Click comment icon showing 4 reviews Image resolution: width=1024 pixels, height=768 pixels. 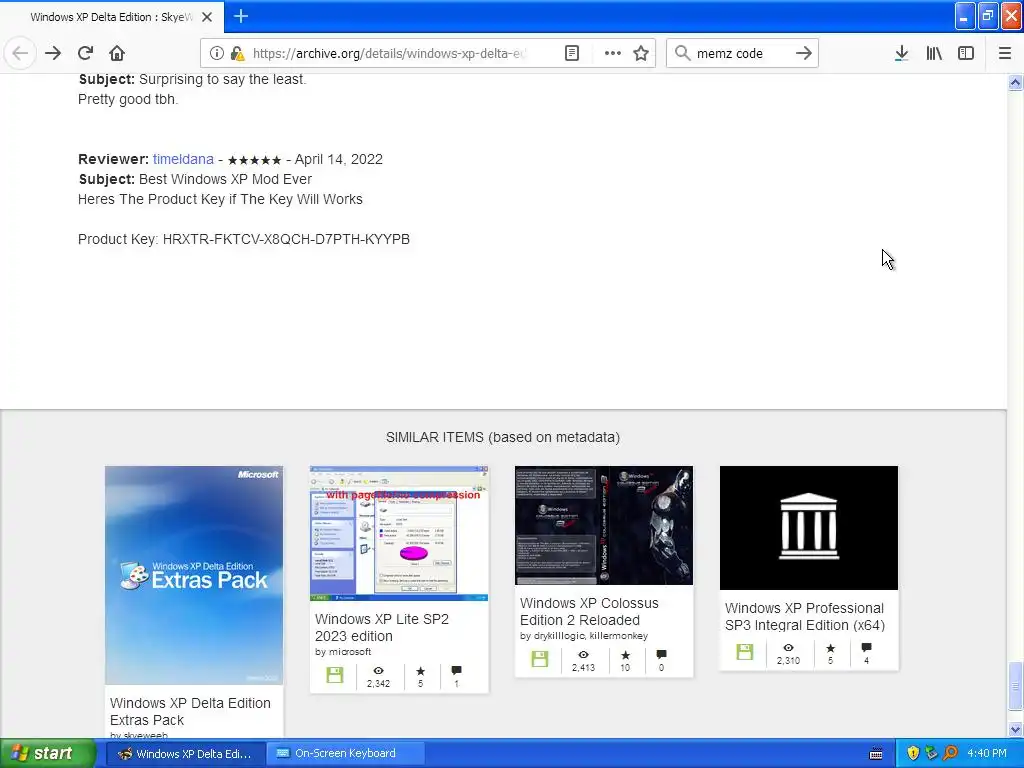(867, 647)
